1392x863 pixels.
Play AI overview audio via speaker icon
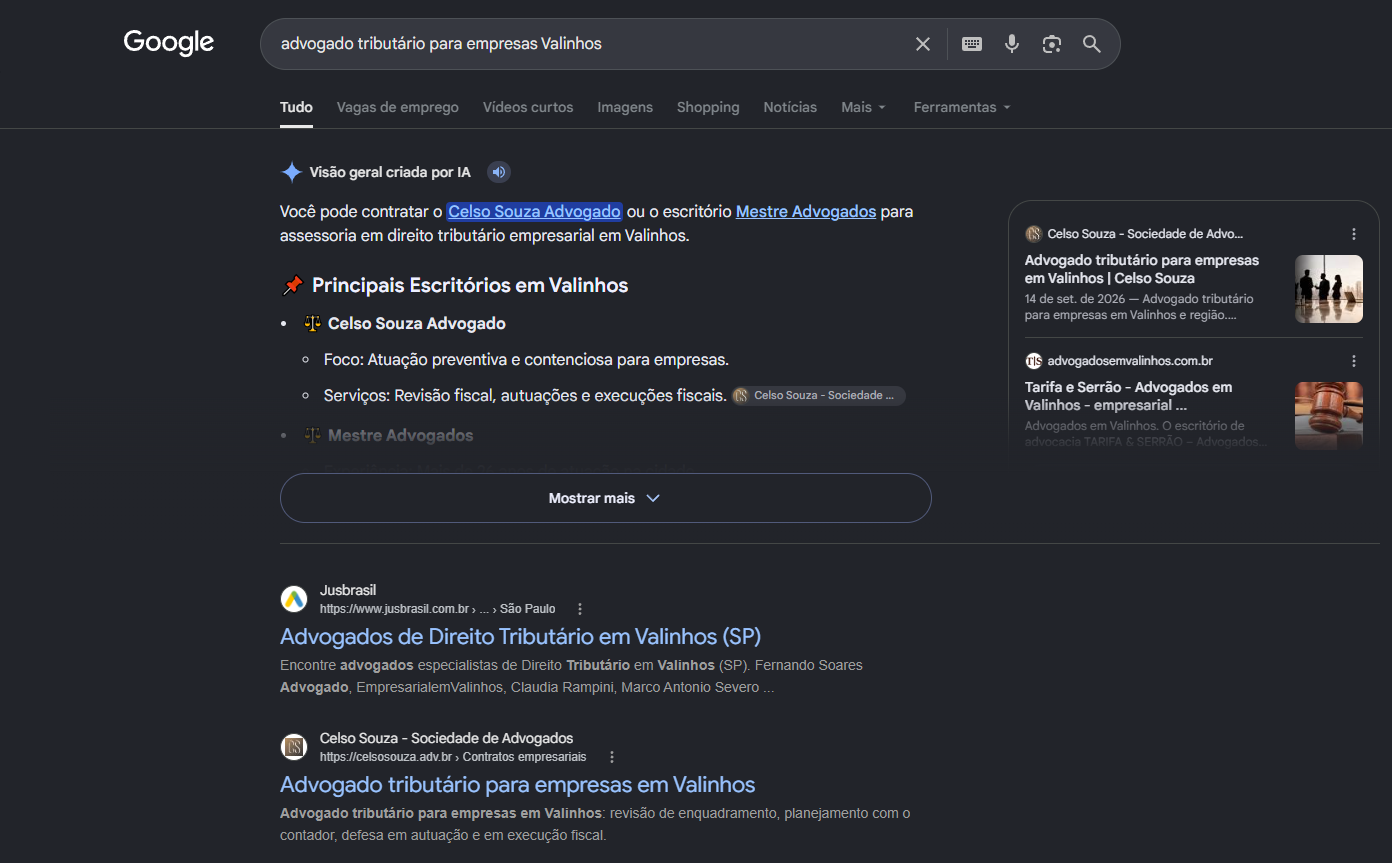pyautogui.click(x=499, y=172)
